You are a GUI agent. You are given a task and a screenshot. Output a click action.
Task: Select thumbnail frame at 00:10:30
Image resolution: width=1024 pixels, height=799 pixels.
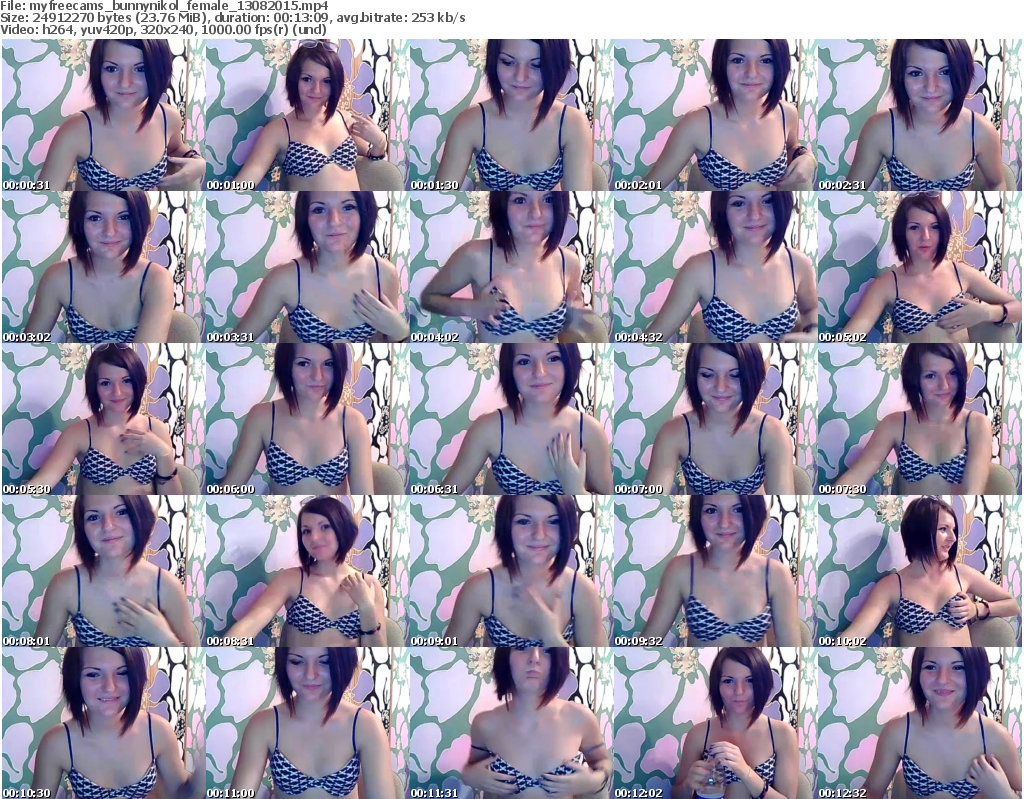103,723
